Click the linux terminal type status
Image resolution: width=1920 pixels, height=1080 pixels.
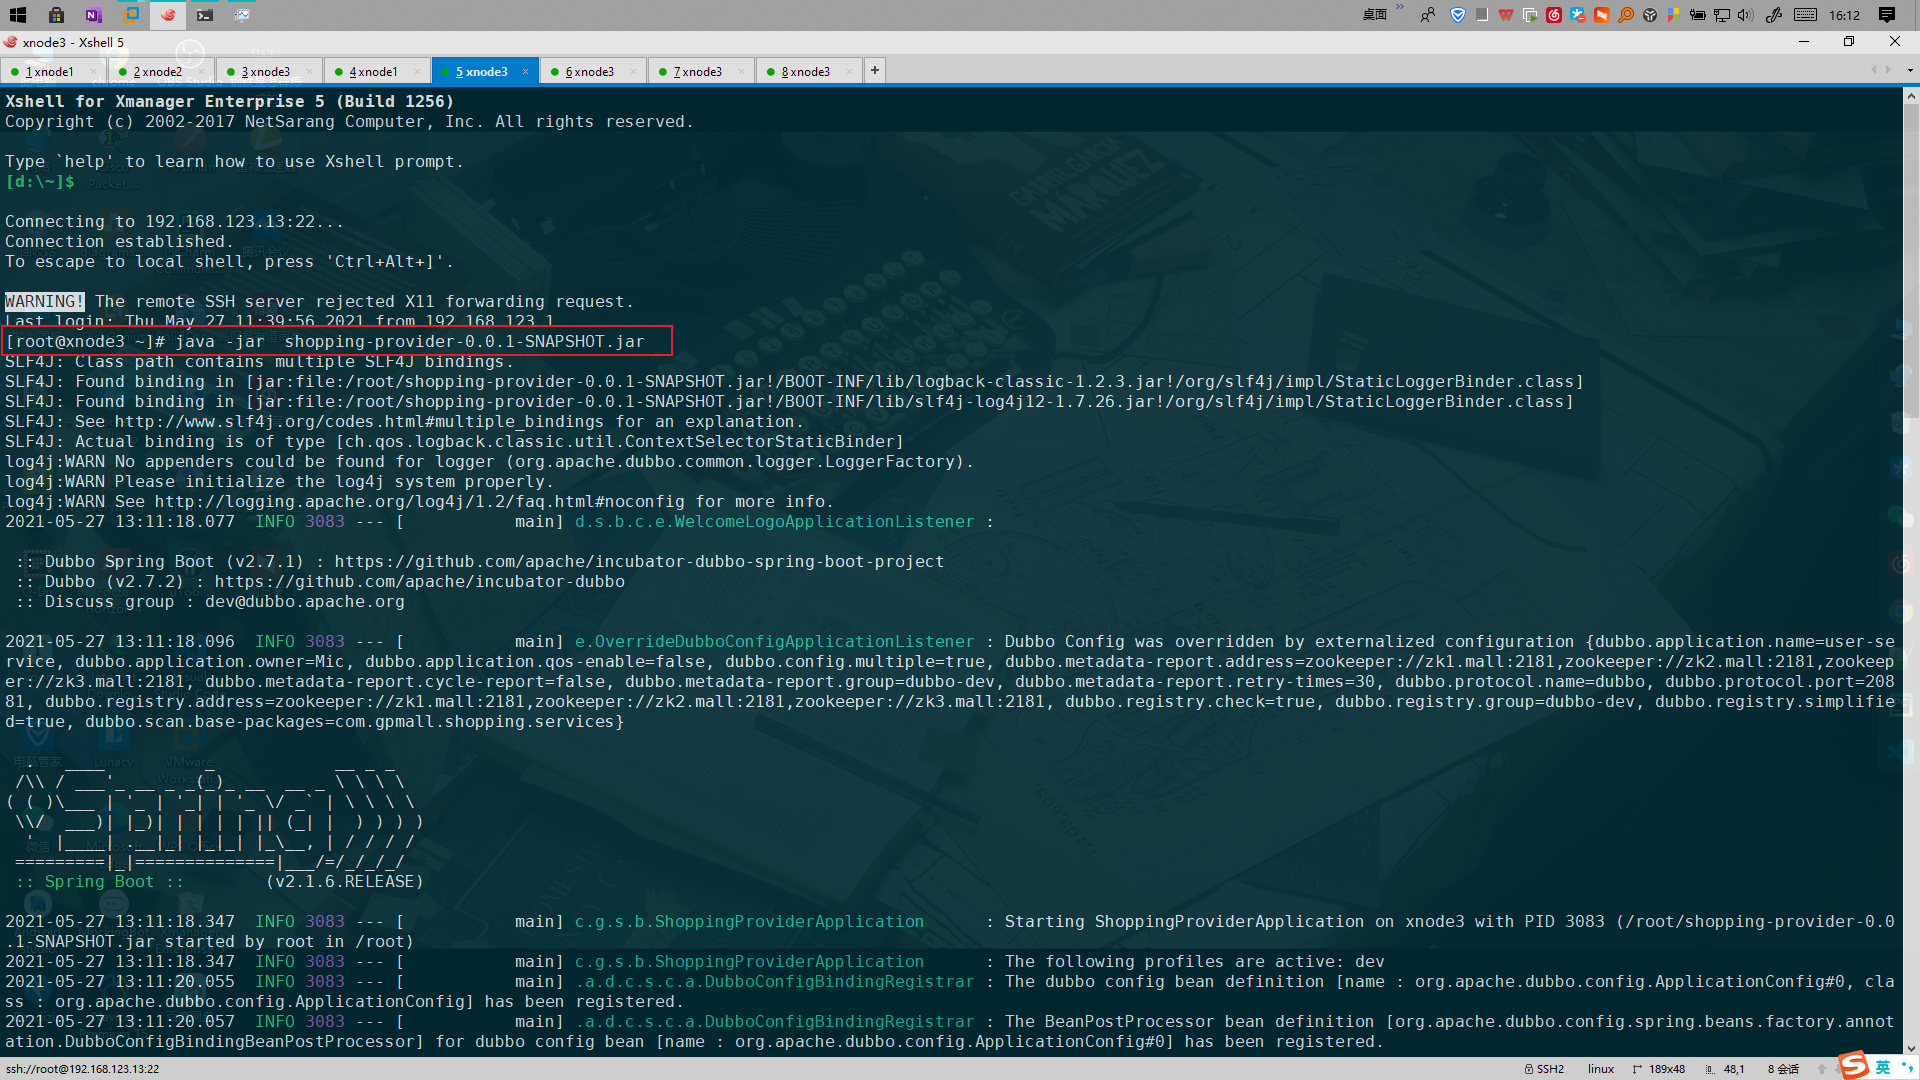(1601, 1069)
